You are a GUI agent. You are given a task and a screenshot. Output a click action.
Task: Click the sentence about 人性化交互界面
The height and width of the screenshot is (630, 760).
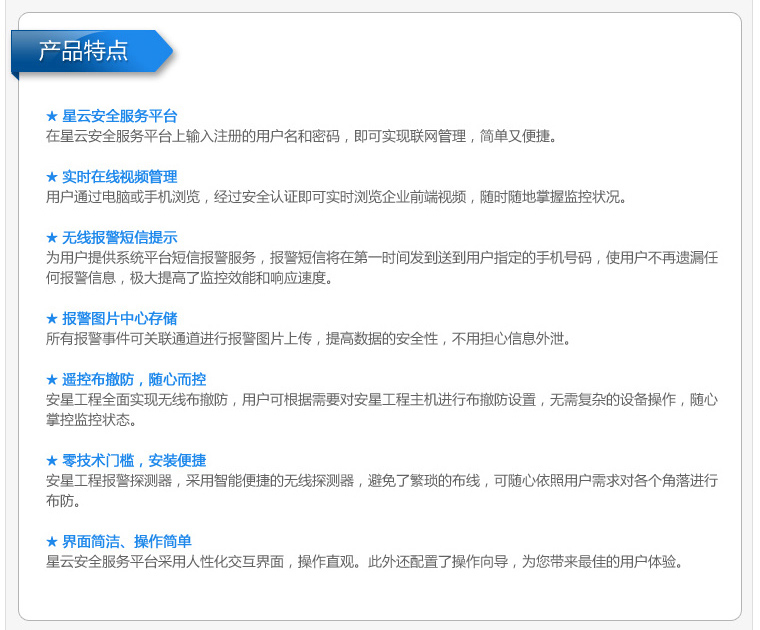pyautogui.click(x=365, y=561)
